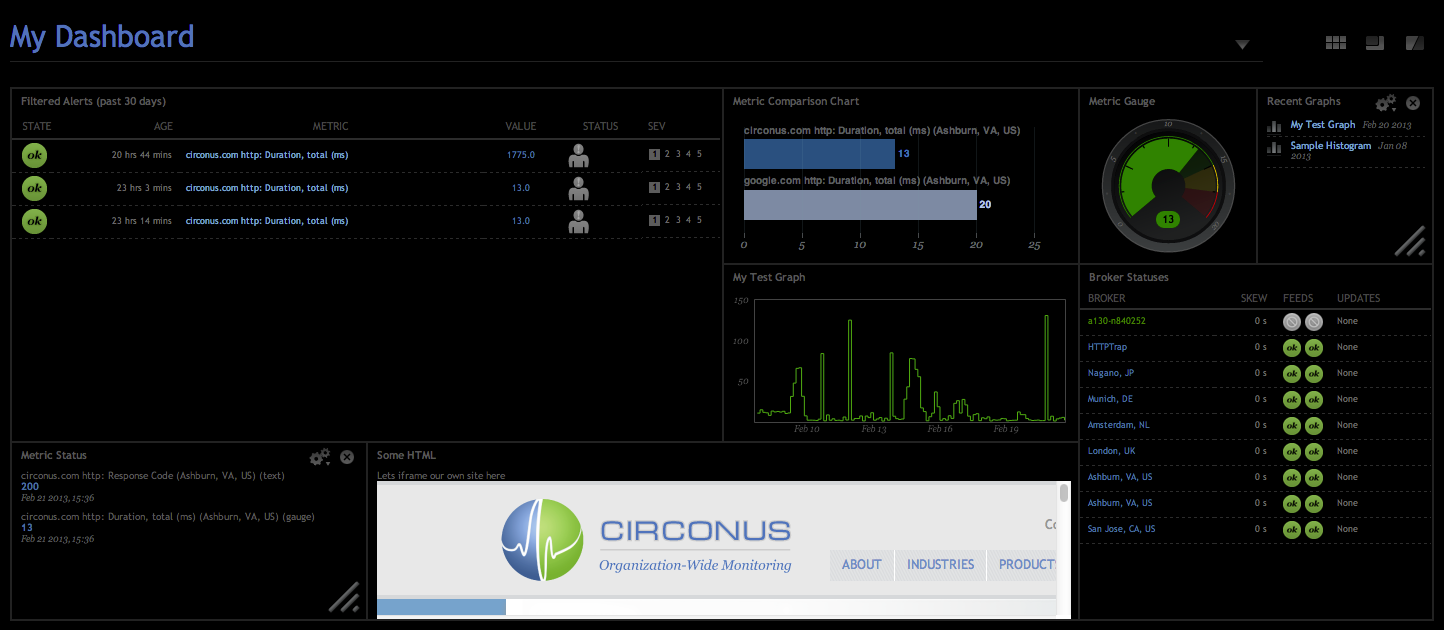1444x630 pixels.
Task: Expand the My Dashboard dropdown arrow
Action: (1242, 45)
